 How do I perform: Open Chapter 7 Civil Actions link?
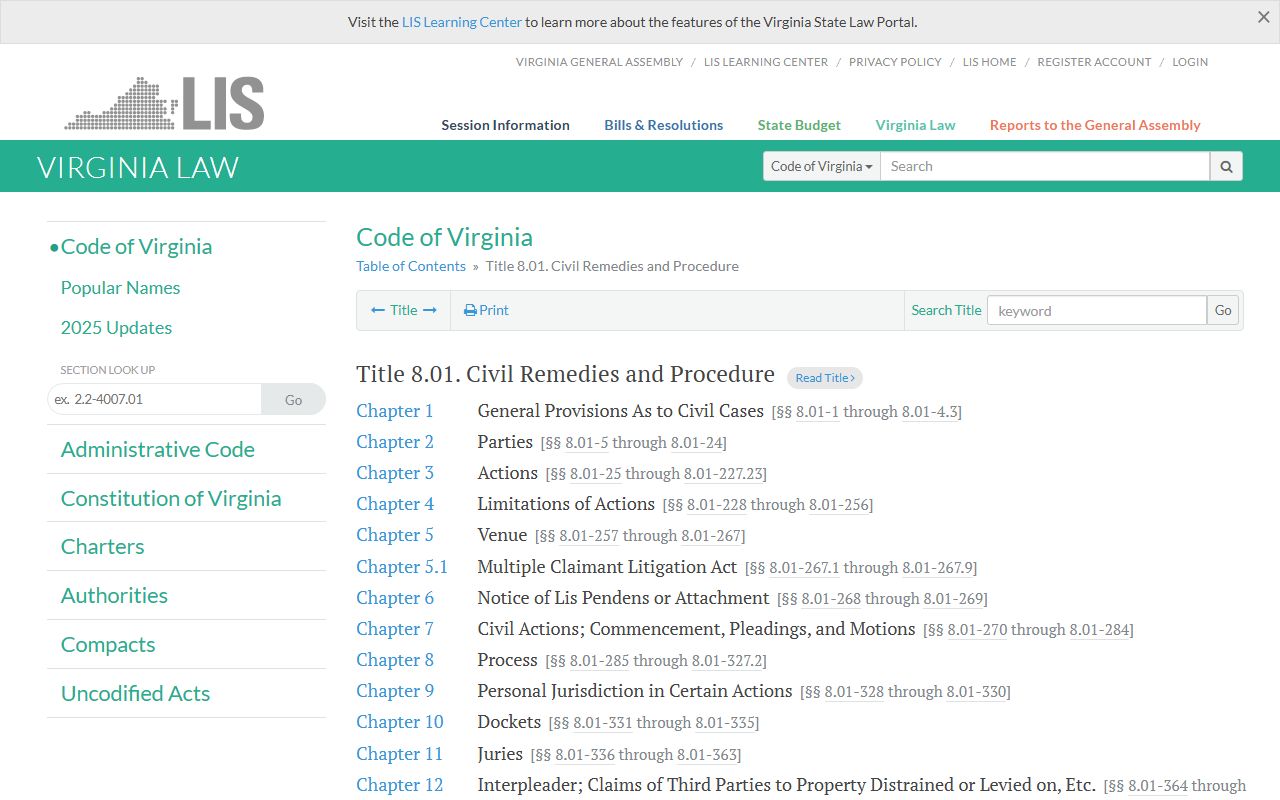click(395, 629)
